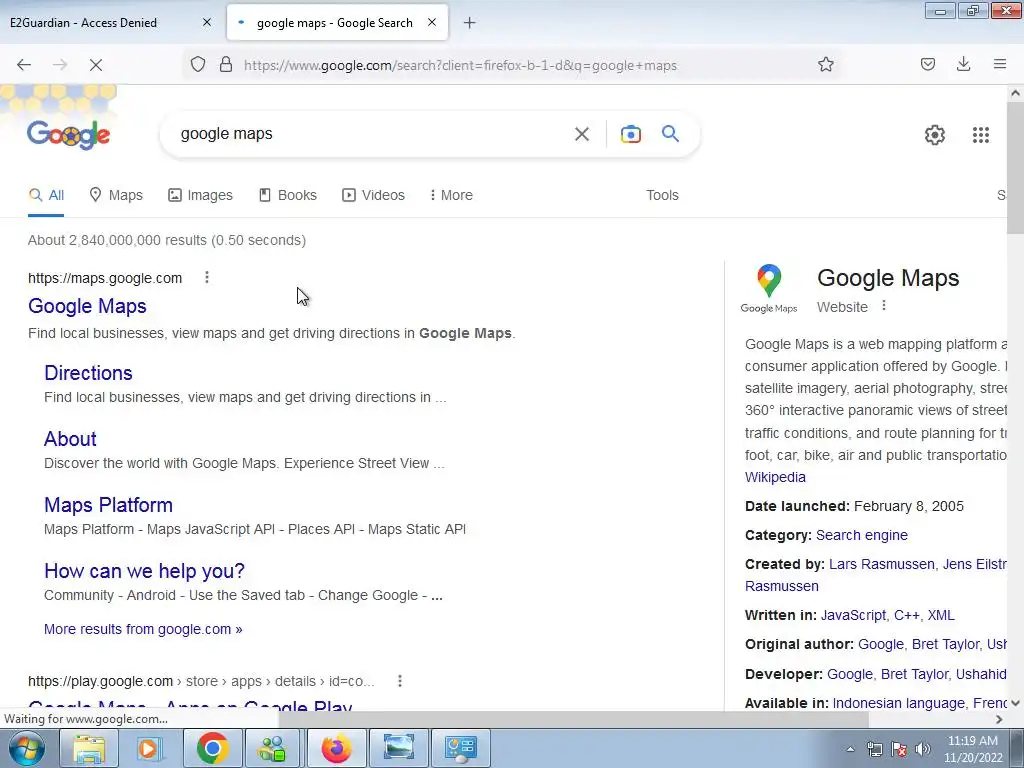Open the About sitelink
Image resolution: width=1024 pixels, height=768 pixels.
tap(71, 439)
